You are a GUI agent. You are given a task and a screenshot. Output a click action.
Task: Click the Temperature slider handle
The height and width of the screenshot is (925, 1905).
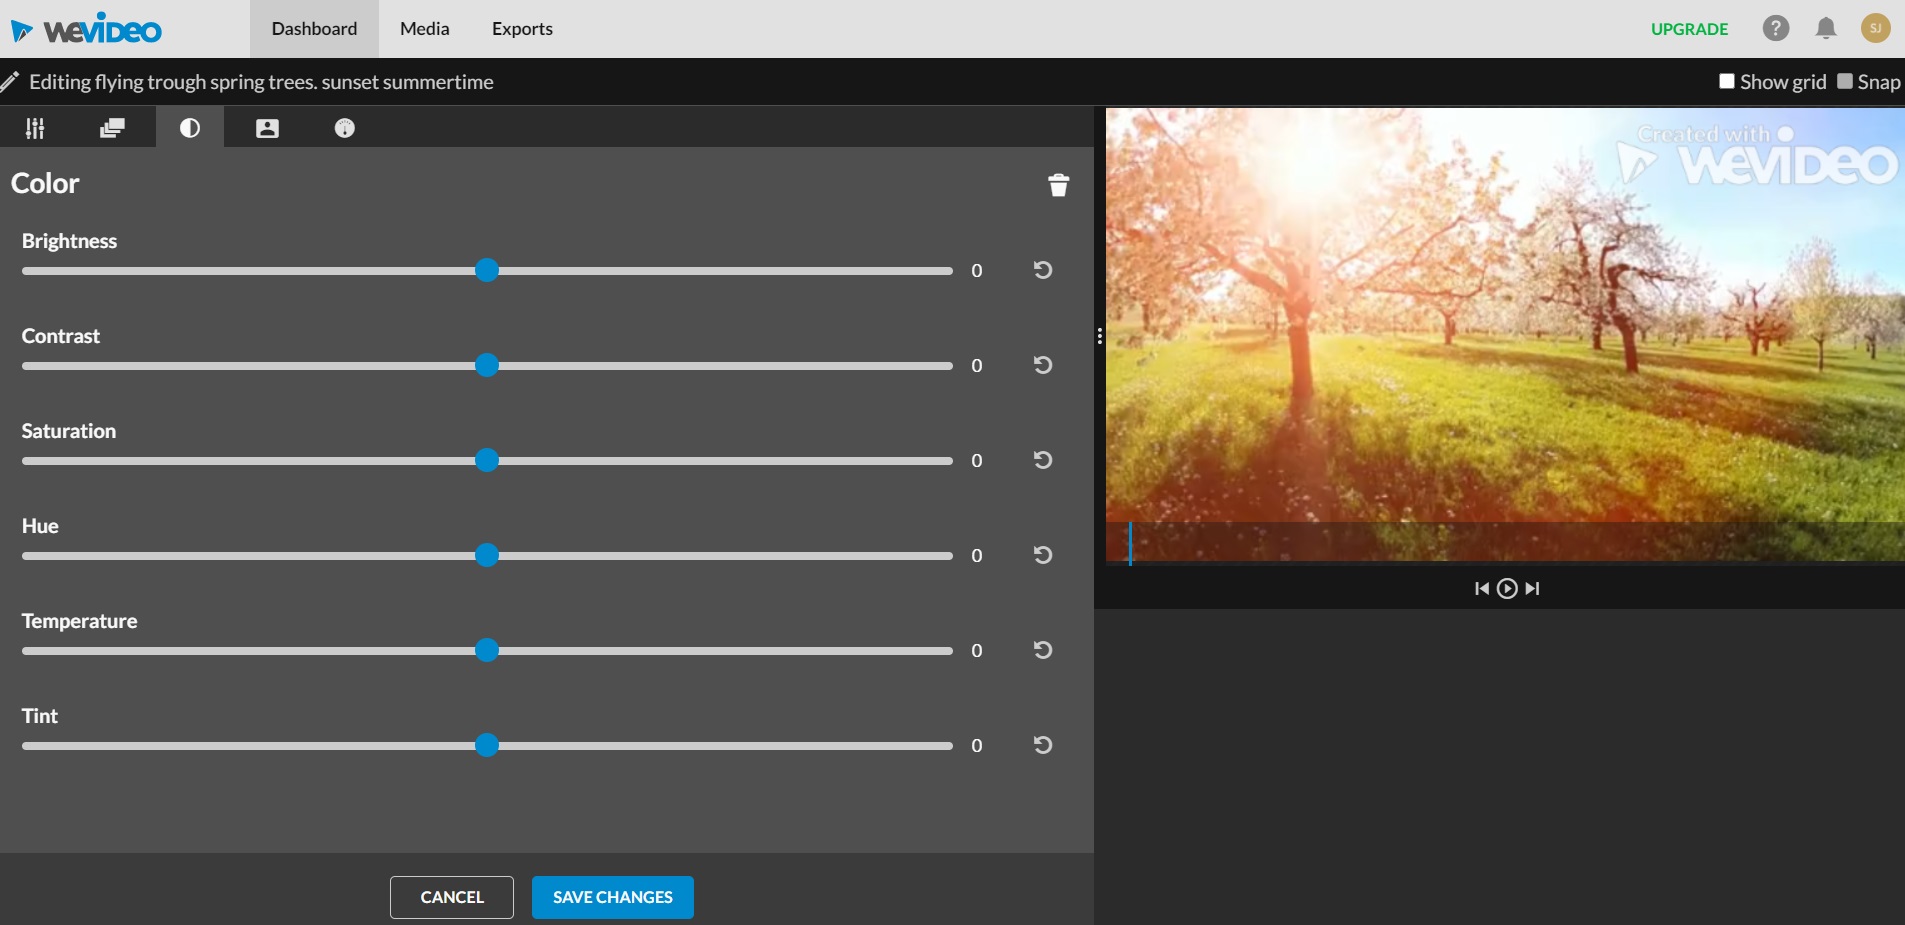click(x=487, y=650)
